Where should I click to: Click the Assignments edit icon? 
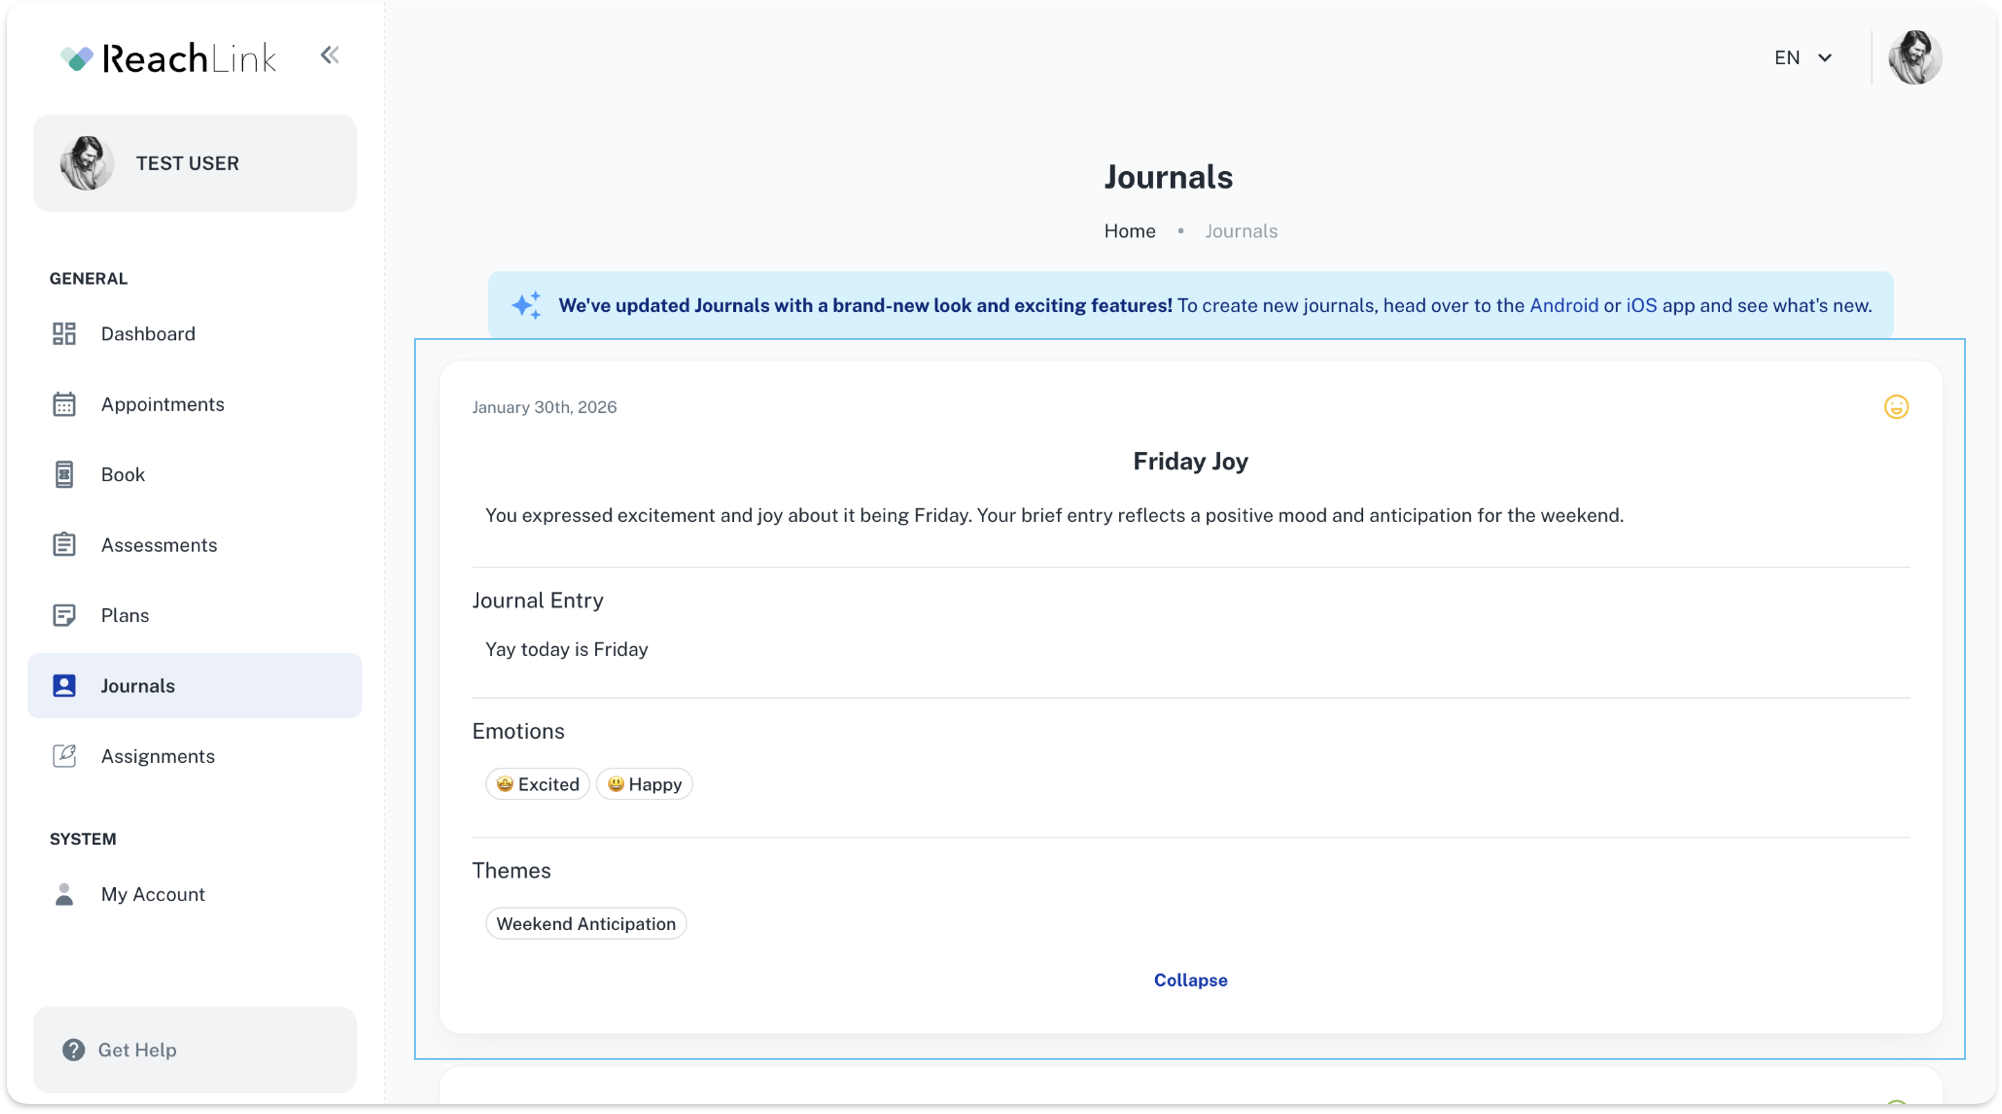64,756
